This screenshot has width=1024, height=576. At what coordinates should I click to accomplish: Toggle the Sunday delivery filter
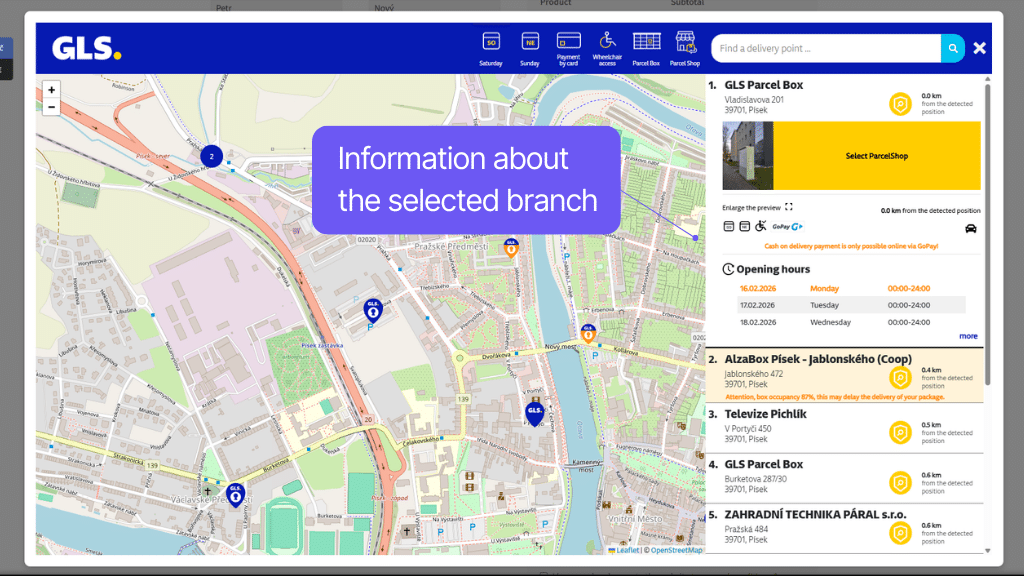(x=530, y=49)
